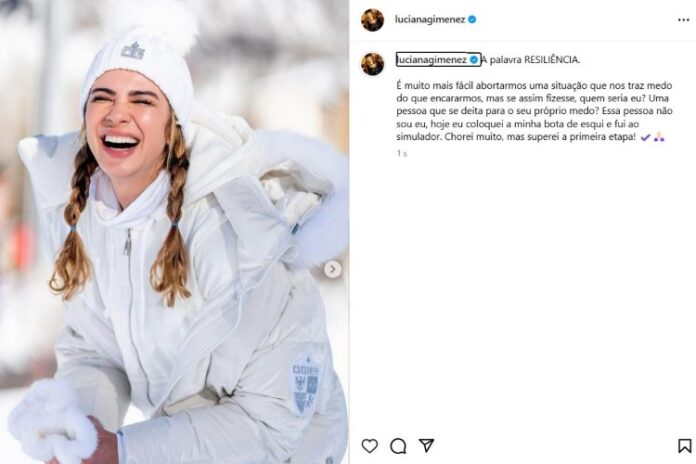
Task: Click the profile avatar in post header
Action: (372, 19)
